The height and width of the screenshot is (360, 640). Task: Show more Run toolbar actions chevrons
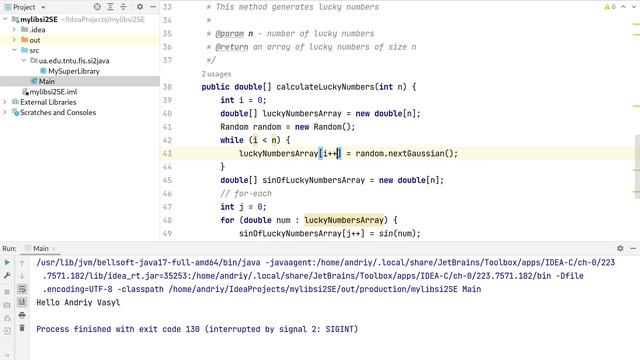click(x=7, y=356)
